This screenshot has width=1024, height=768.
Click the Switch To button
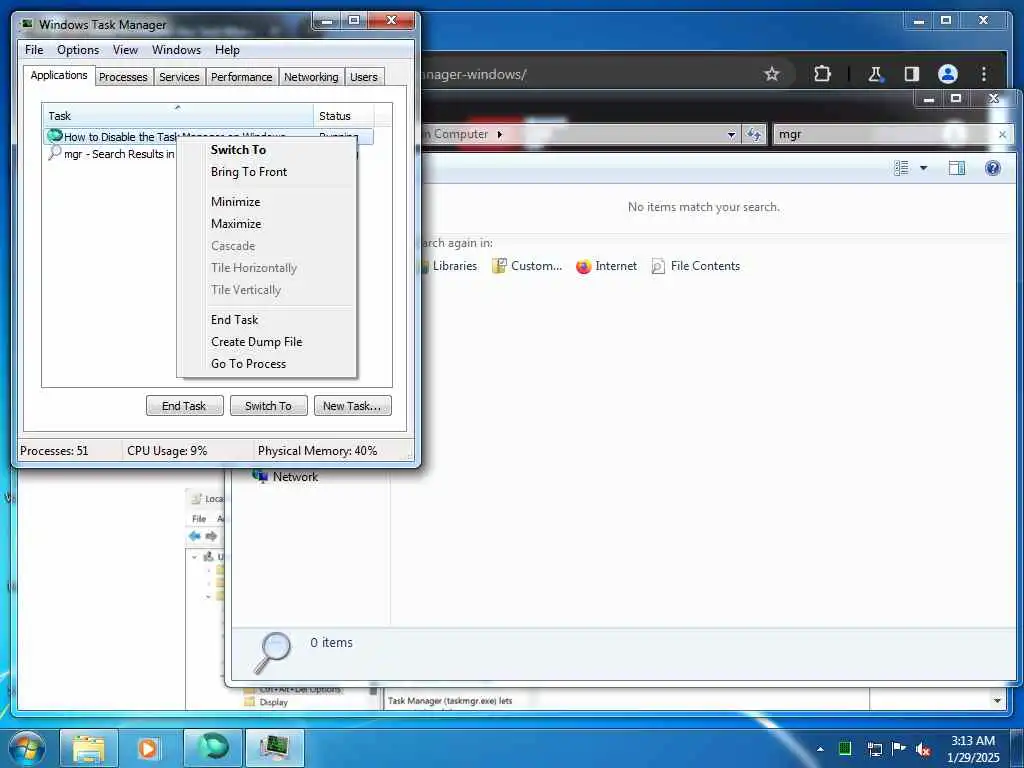tap(268, 406)
